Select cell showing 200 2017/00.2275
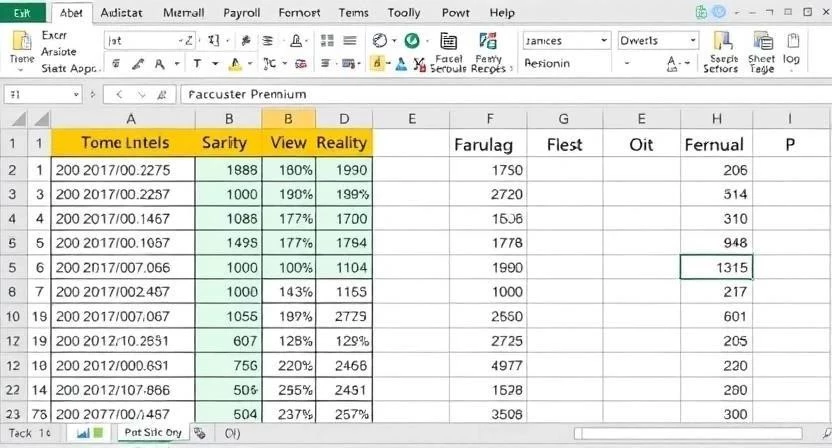Image resolution: width=832 pixels, height=448 pixels. pyautogui.click(x=123, y=170)
